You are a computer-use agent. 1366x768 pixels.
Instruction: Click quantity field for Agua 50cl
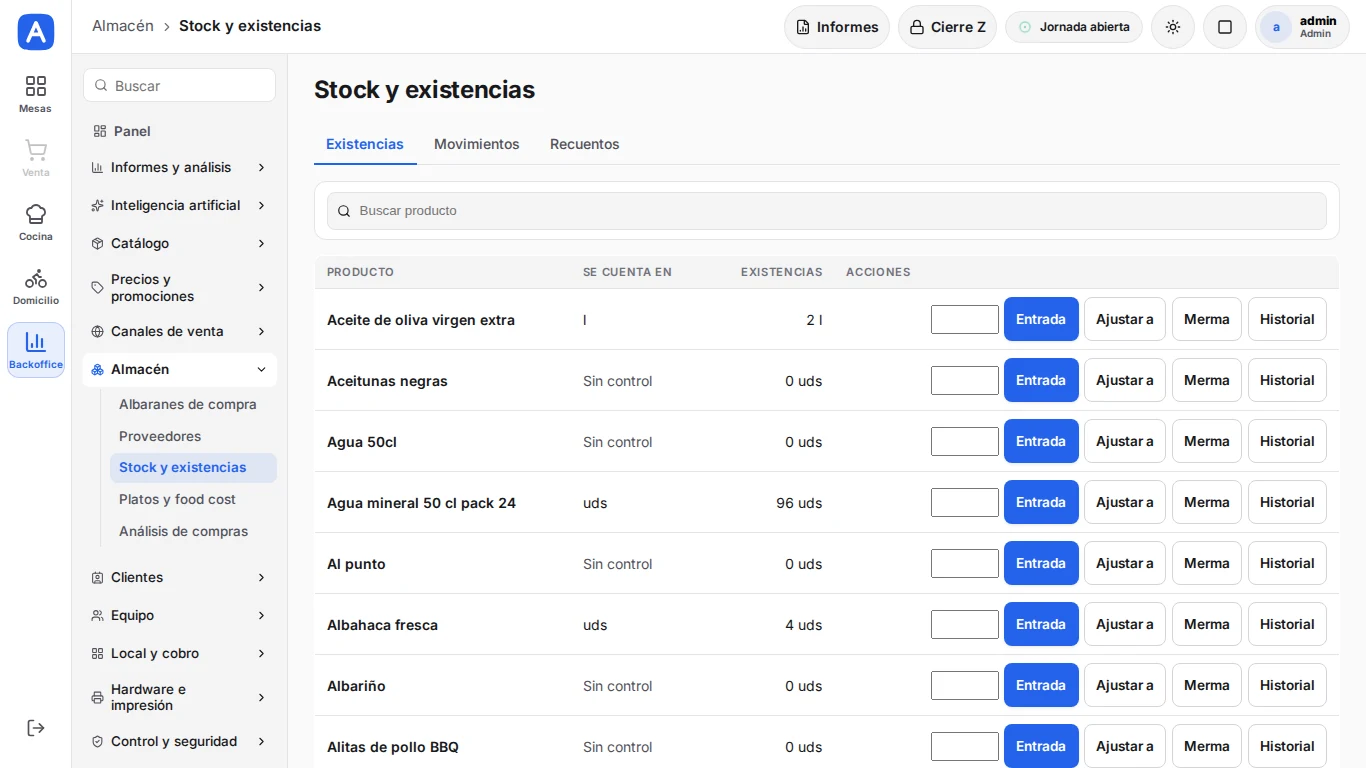click(x=965, y=441)
